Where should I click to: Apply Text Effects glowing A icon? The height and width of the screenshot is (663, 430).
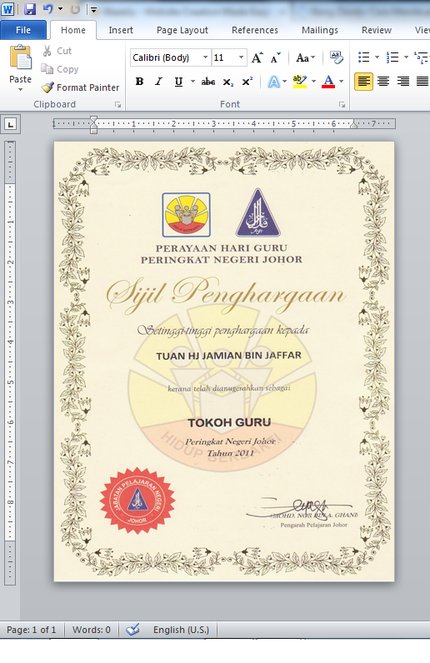click(274, 81)
